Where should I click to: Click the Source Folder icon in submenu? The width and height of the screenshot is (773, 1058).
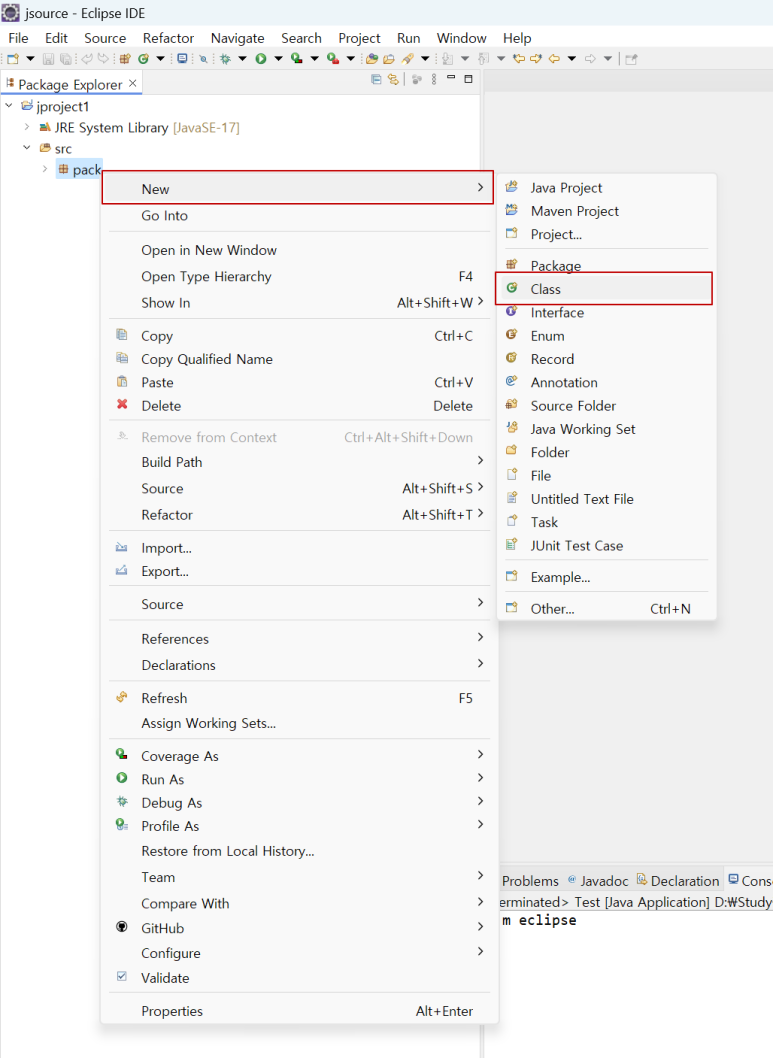pyautogui.click(x=512, y=404)
